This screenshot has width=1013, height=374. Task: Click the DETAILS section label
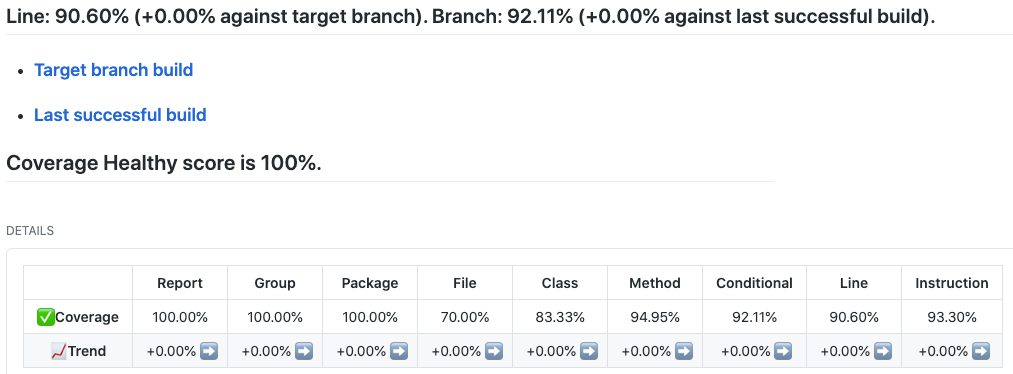[x=30, y=231]
